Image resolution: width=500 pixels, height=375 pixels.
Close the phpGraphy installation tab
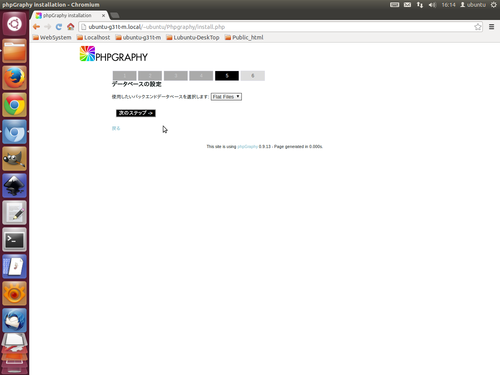103,15
